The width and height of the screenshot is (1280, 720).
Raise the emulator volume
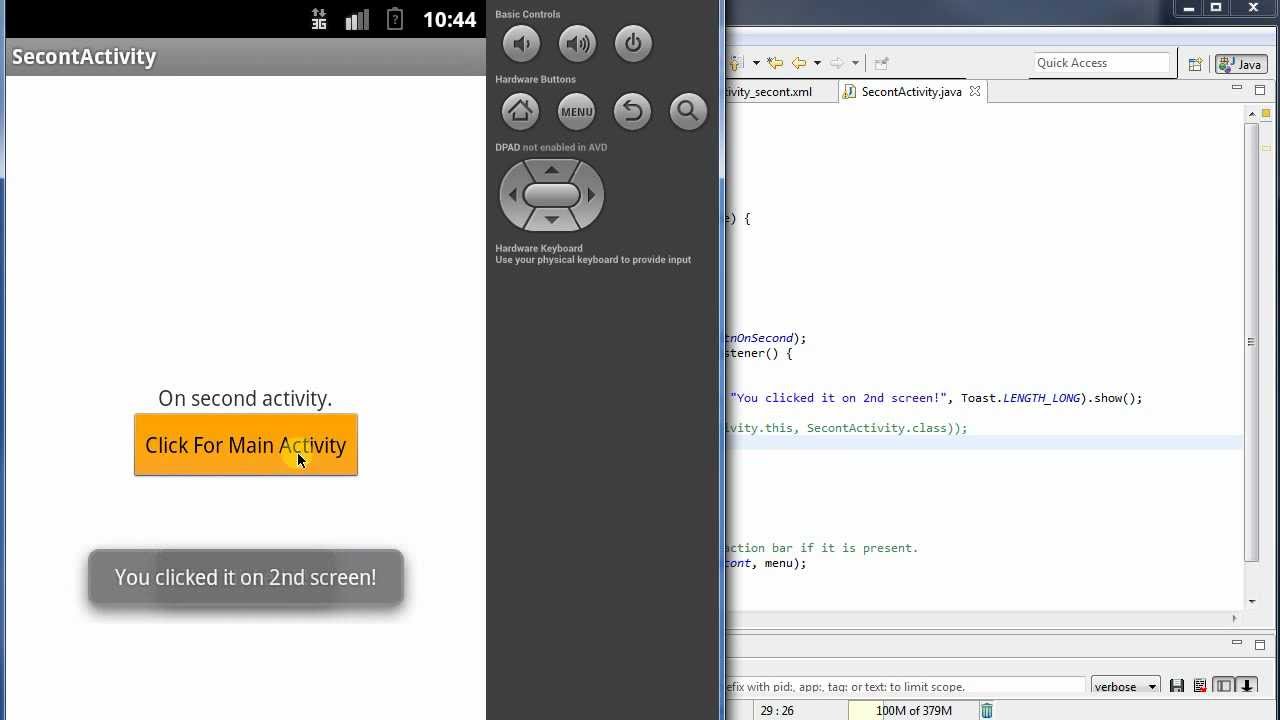[577, 43]
